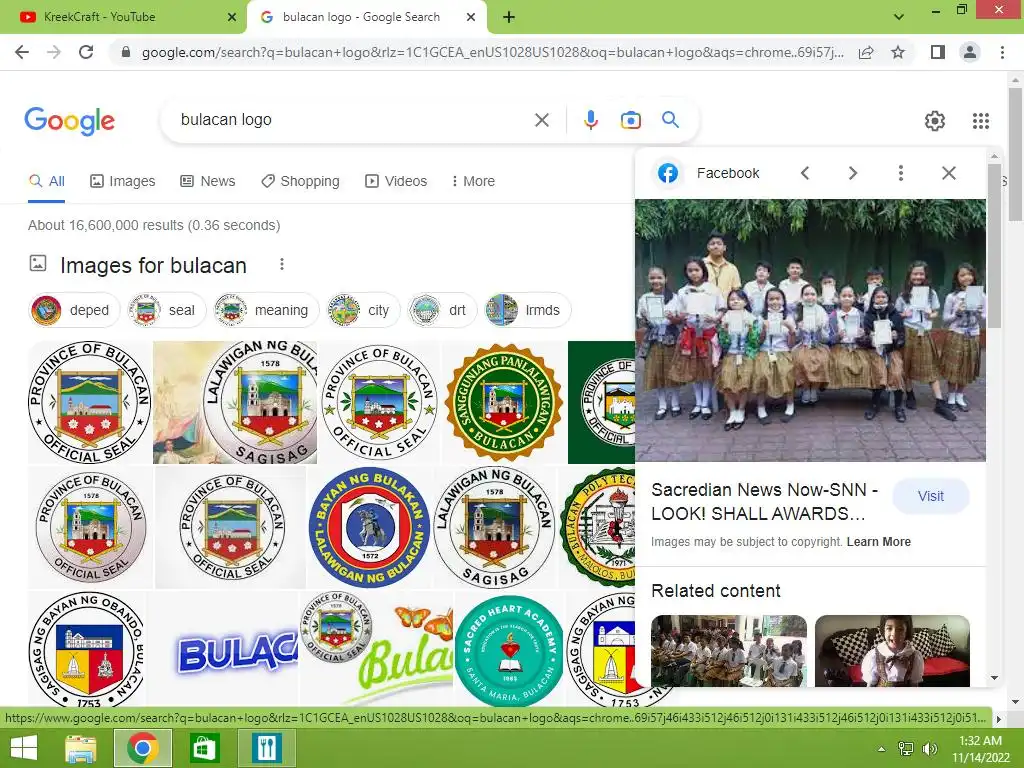Viewport: 1024px width, 768px height.
Task: Clear the search box text
Action: pyautogui.click(x=541, y=120)
